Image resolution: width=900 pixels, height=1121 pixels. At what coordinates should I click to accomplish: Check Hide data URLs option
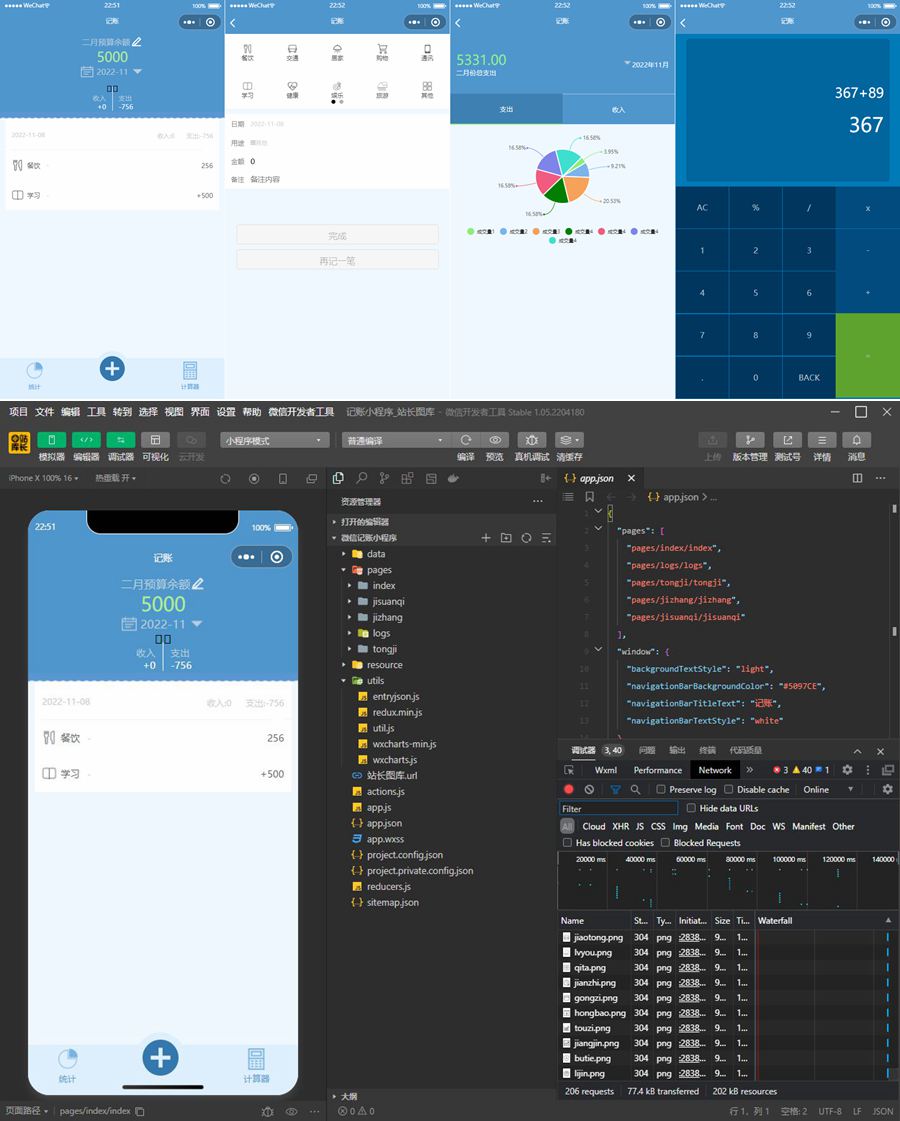pyautogui.click(x=691, y=808)
